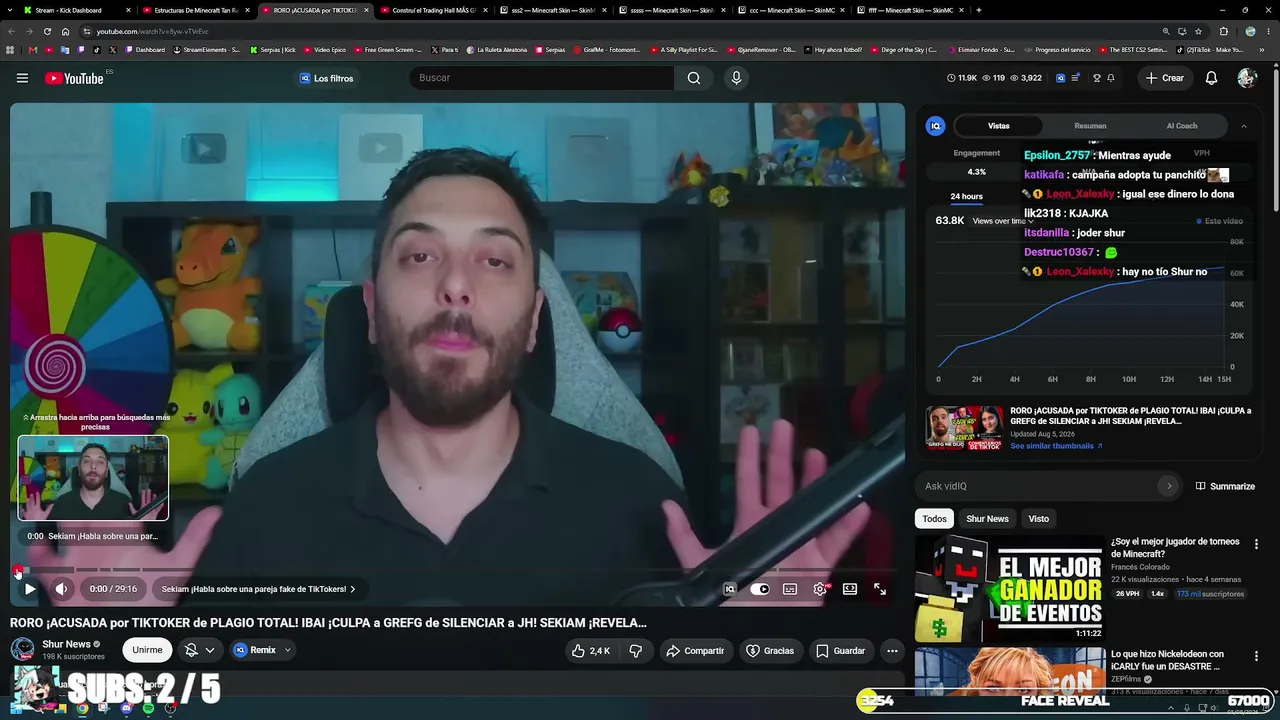Open the StreamElements bookmark
This screenshot has height=720, width=1280.
206,50
